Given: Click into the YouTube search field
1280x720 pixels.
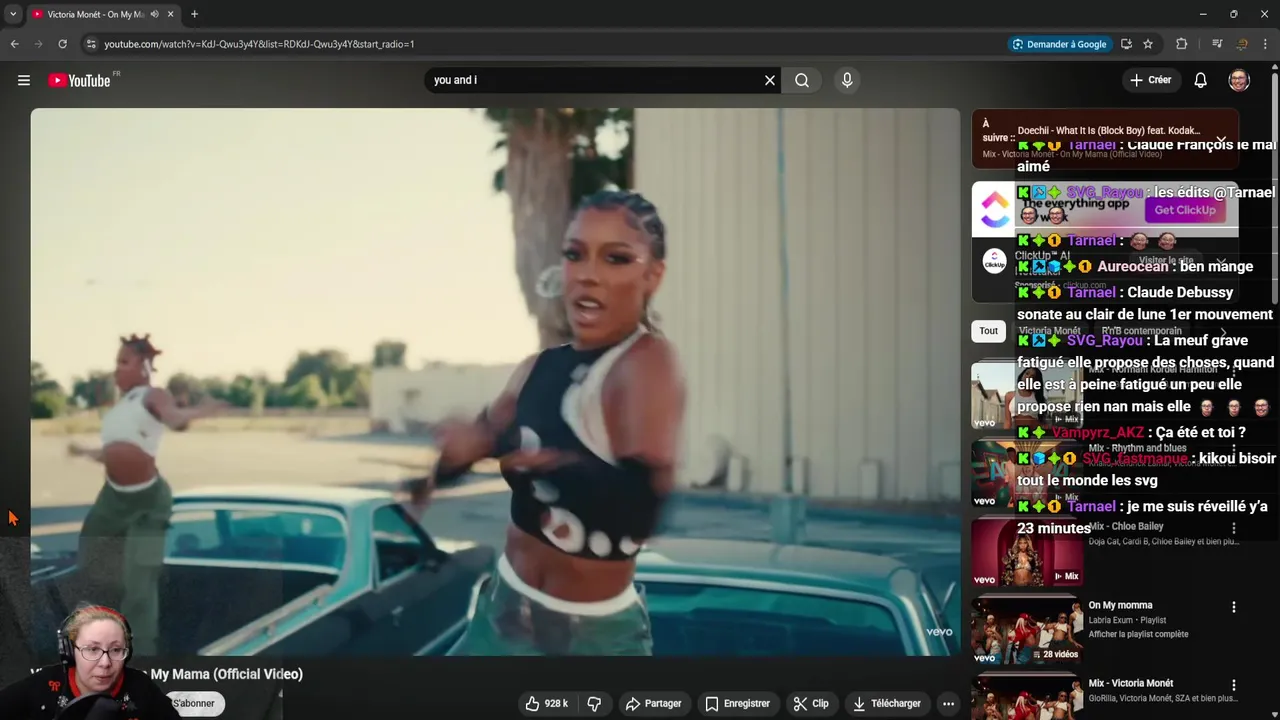Looking at the screenshot, I should (595, 80).
